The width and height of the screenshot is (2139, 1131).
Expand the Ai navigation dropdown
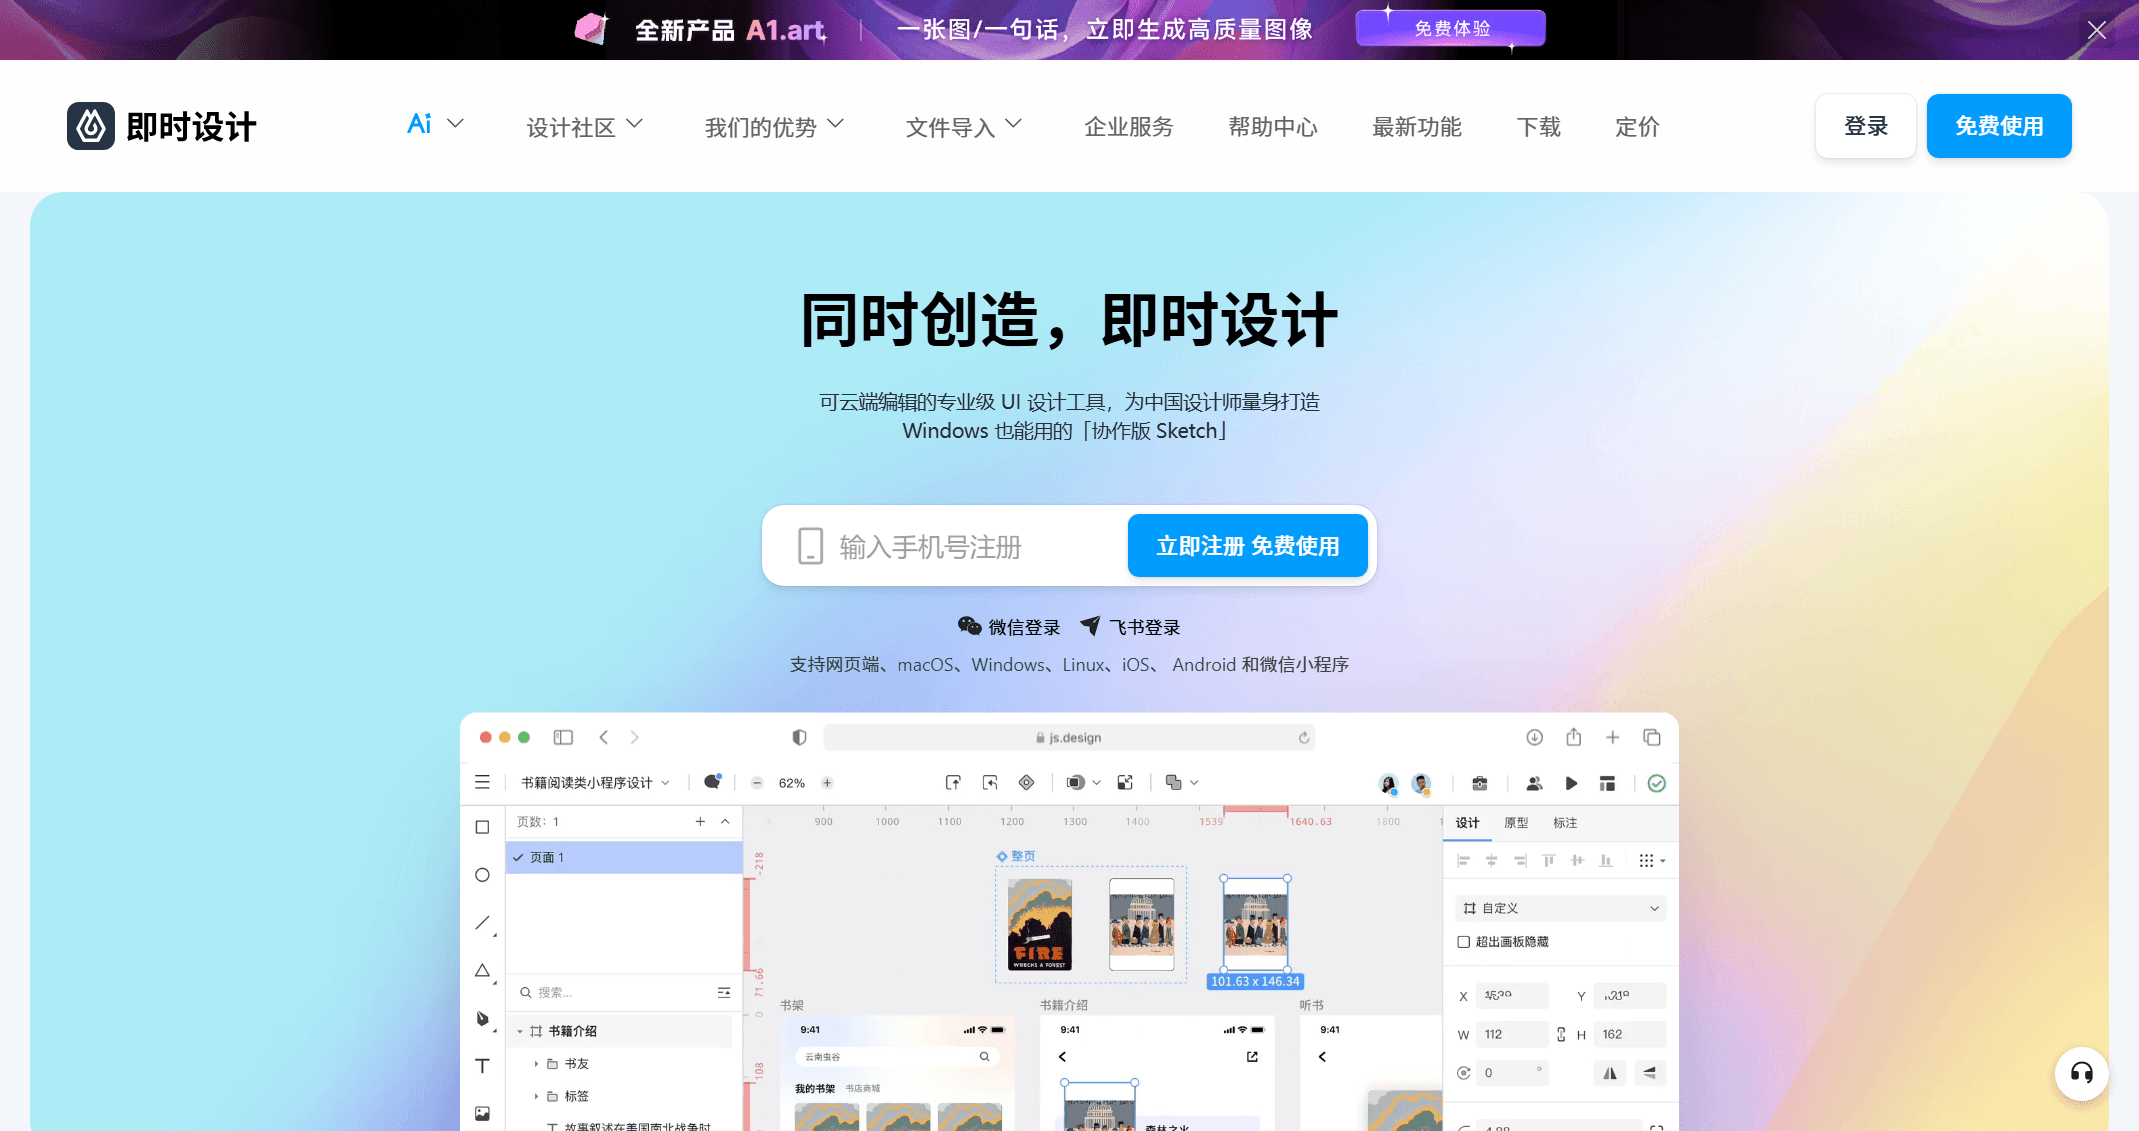tap(434, 124)
